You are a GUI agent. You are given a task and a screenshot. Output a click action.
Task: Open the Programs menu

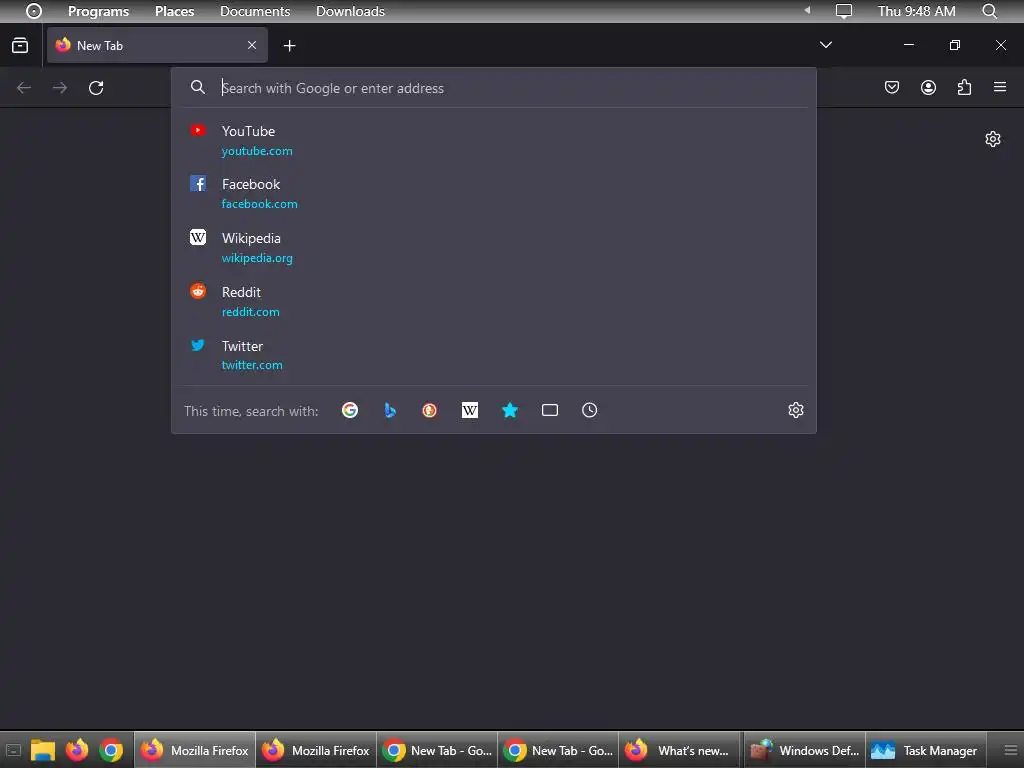[x=99, y=11]
